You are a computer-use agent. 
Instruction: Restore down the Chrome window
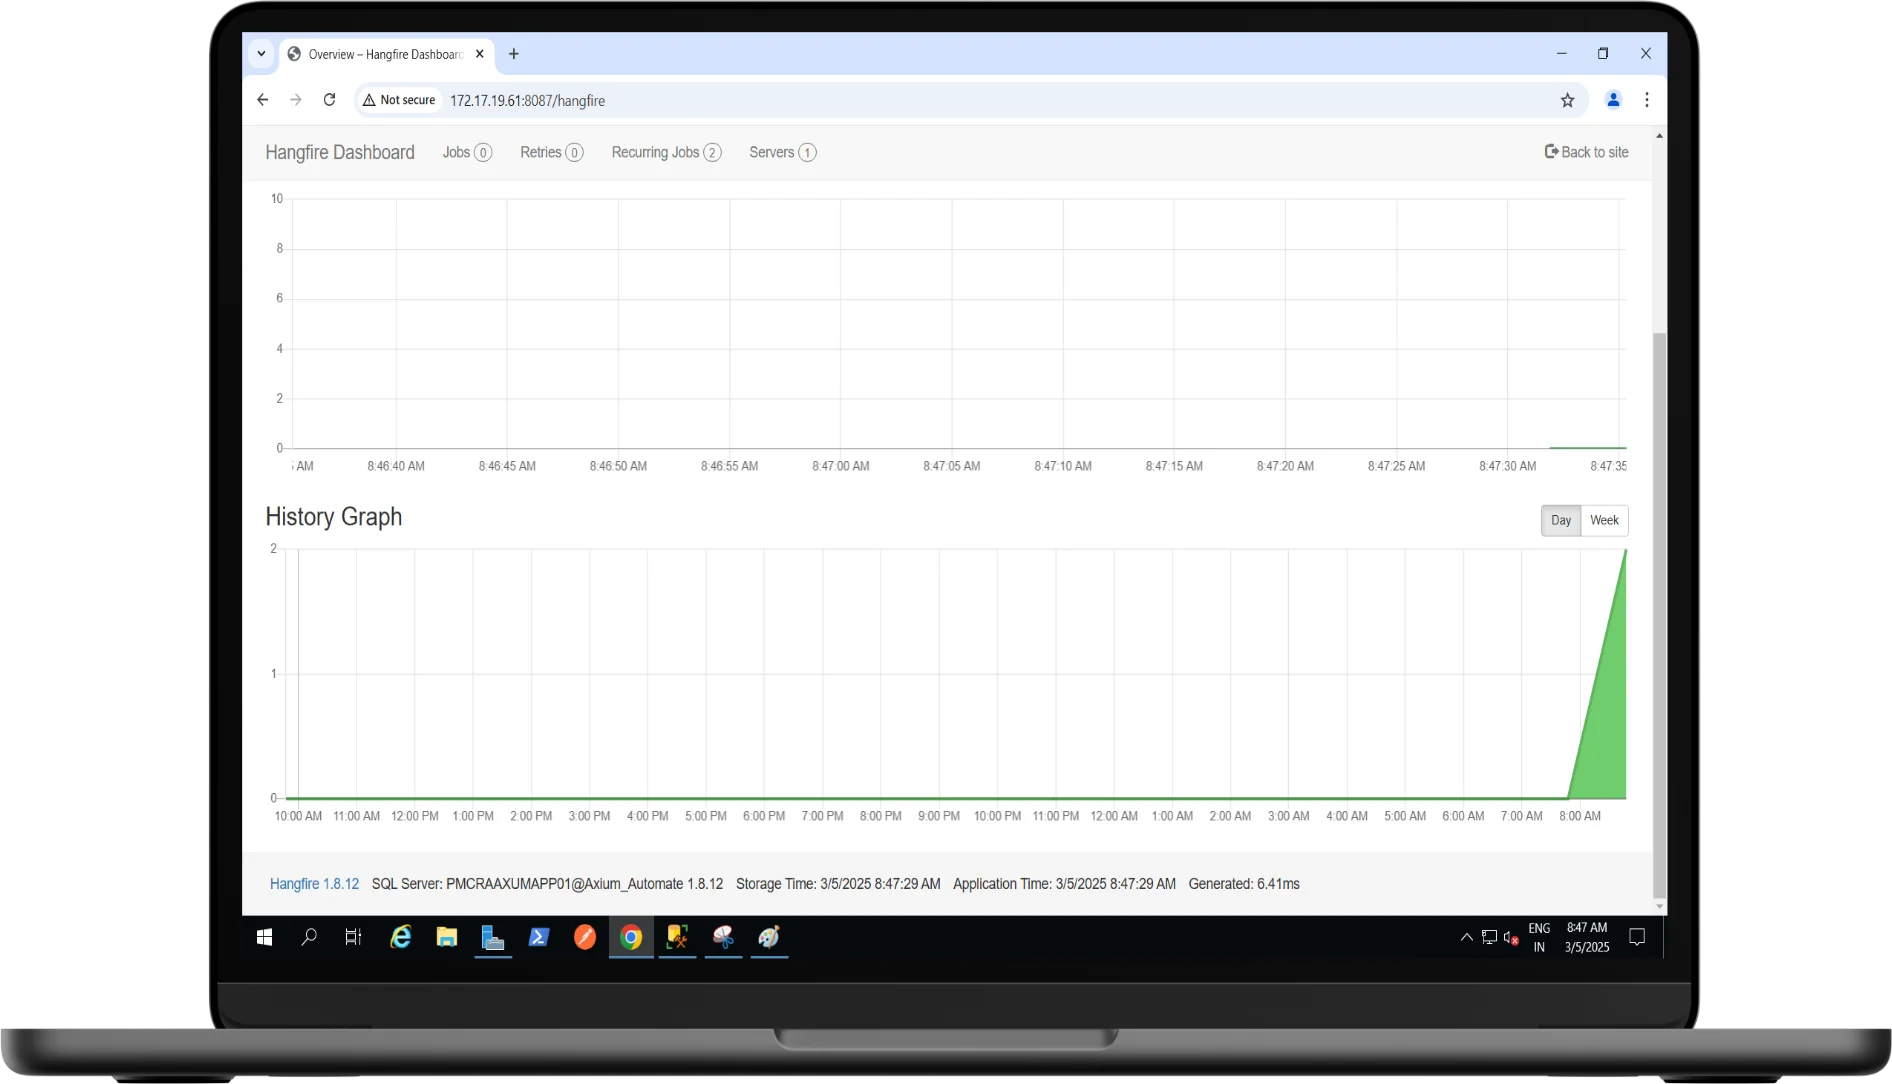(x=1603, y=54)
